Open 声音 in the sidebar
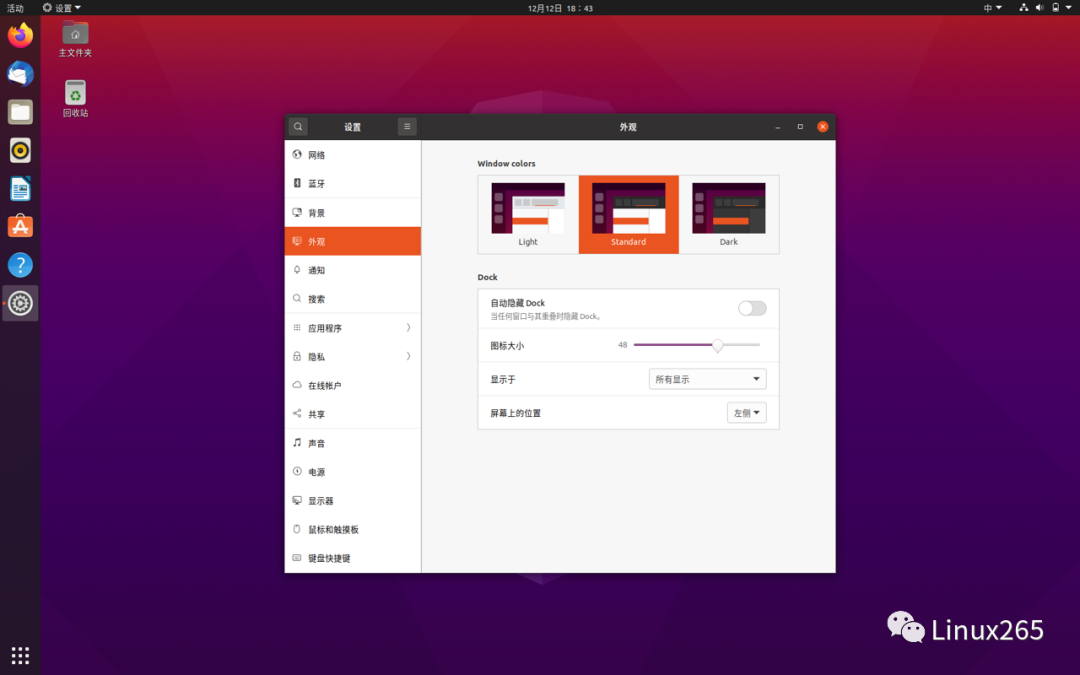This screenshot has height=675, width=1080. coord(353,443)
